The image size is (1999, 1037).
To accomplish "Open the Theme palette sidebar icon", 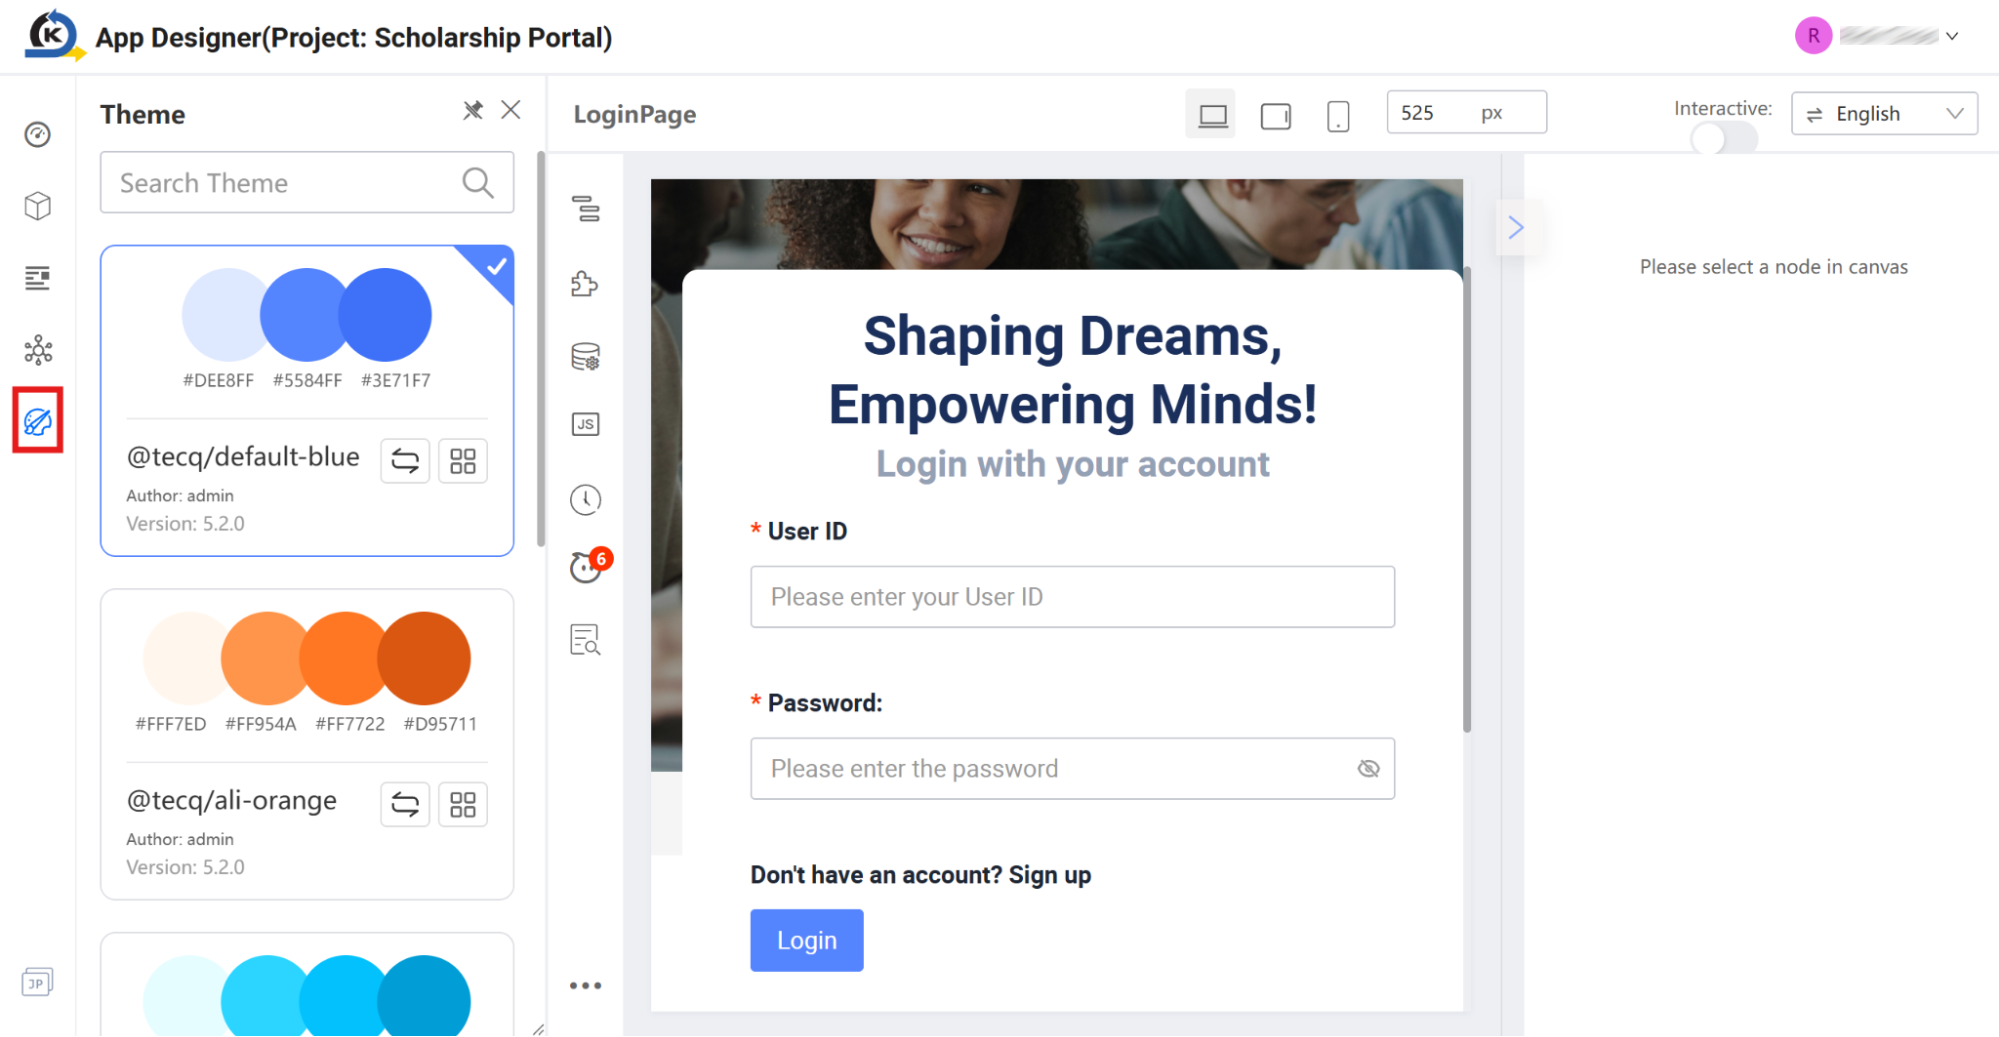I will [38, 421].
